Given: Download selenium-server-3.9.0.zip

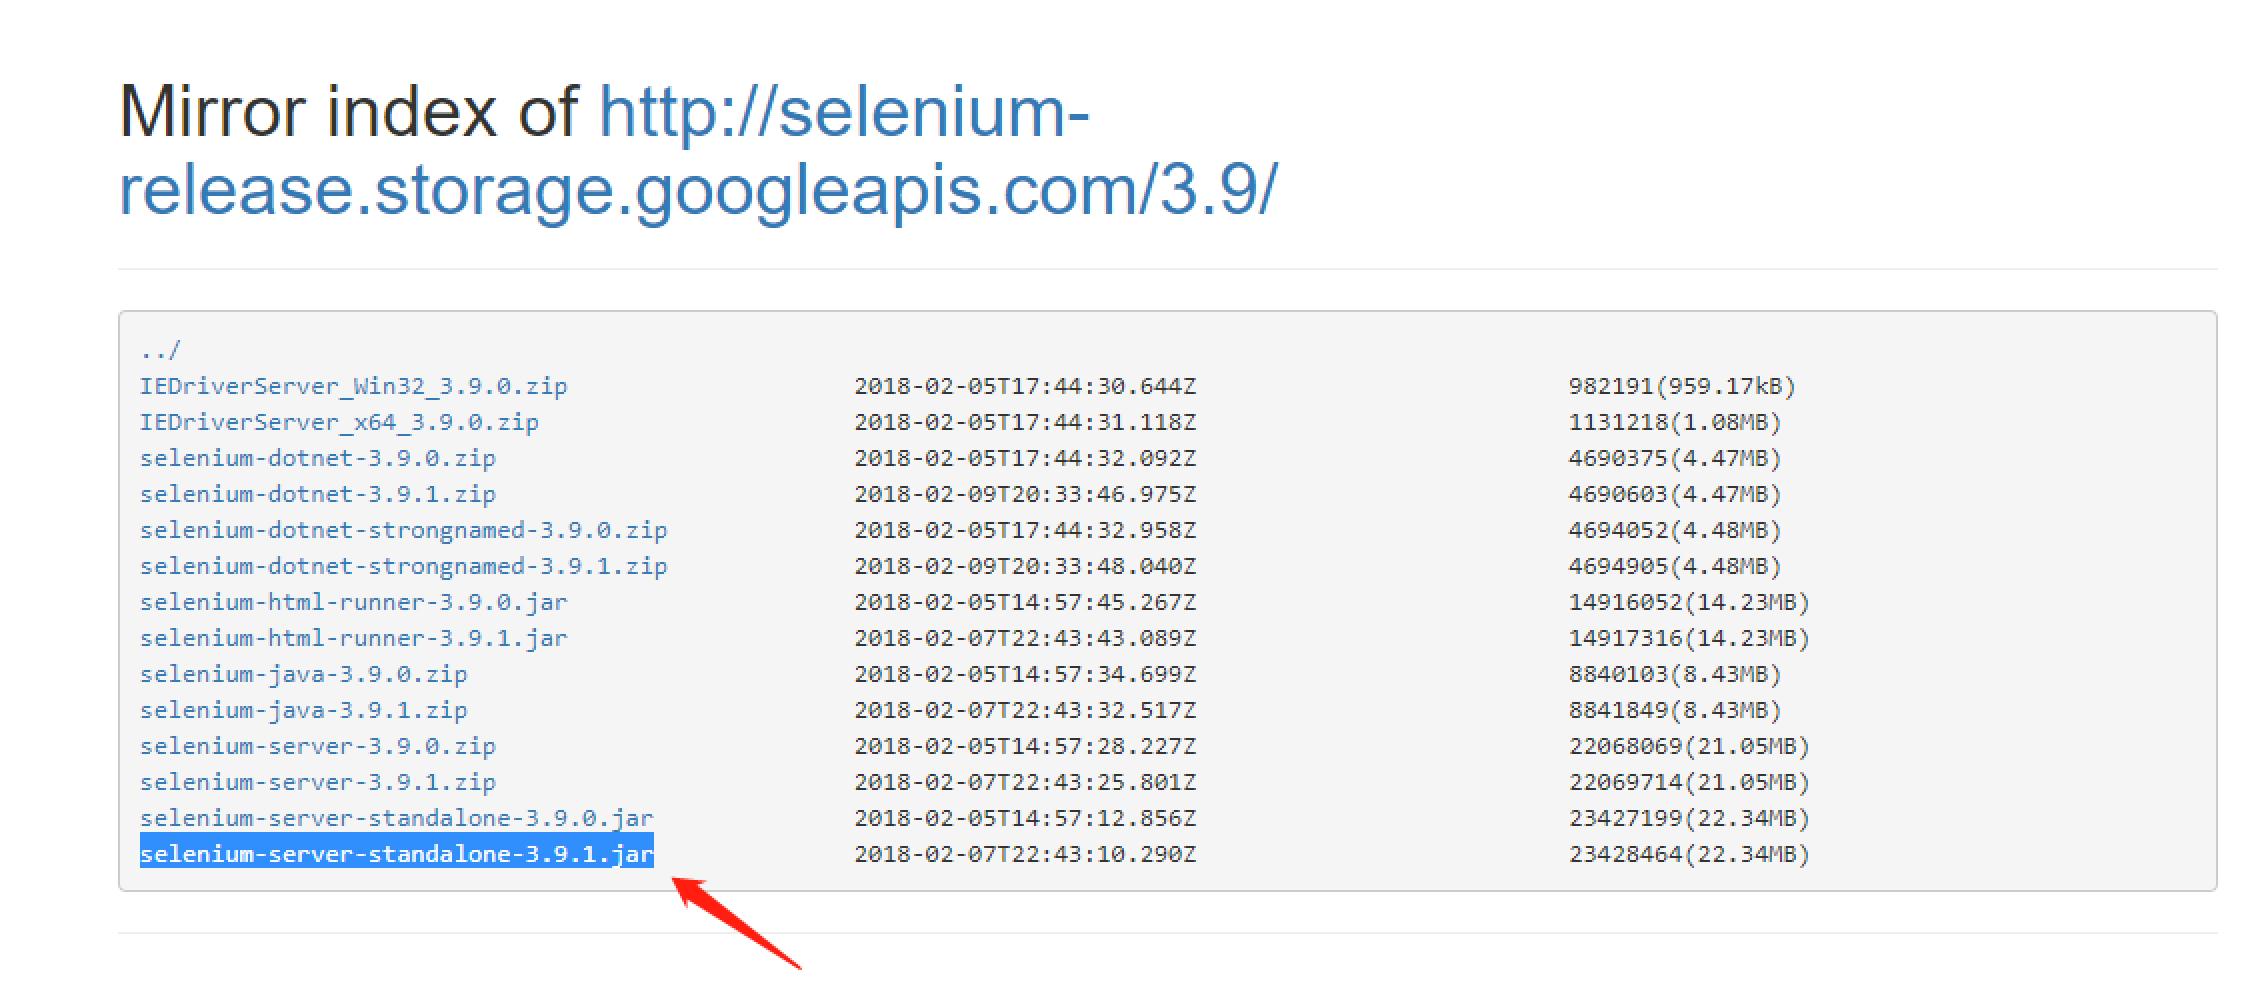Looking at the screenshot, I should (x=318, y=746).
